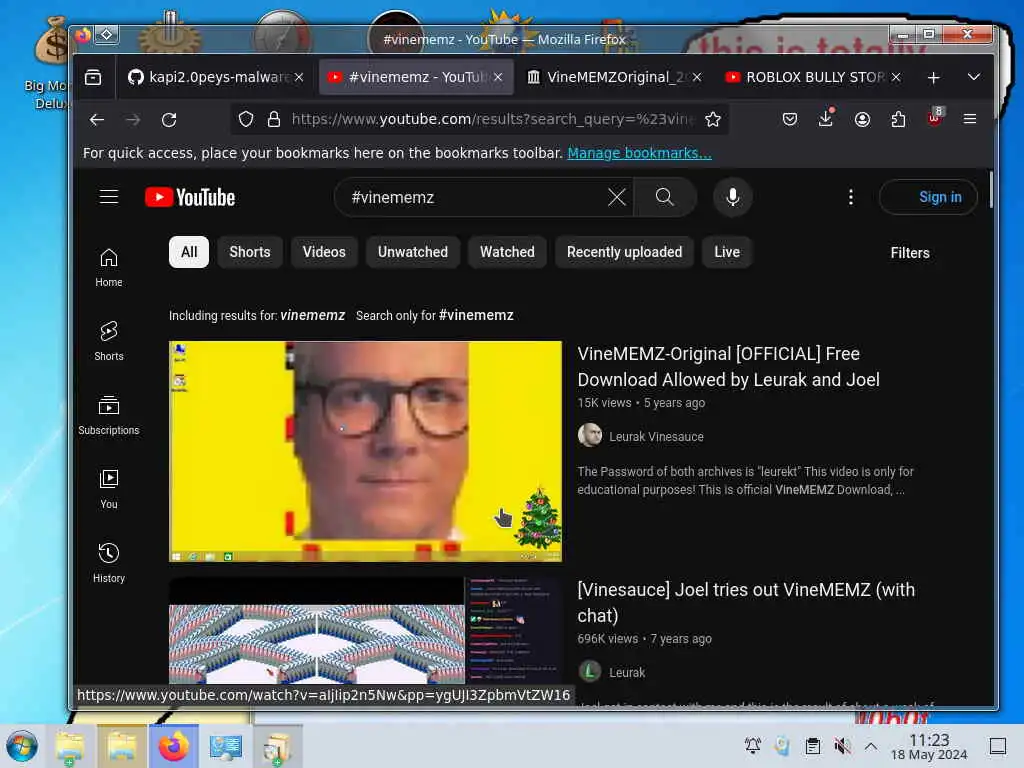Select the Watched filter chip
The height and width of the screenshot is (768, 1024).
(x=507, y=252)
